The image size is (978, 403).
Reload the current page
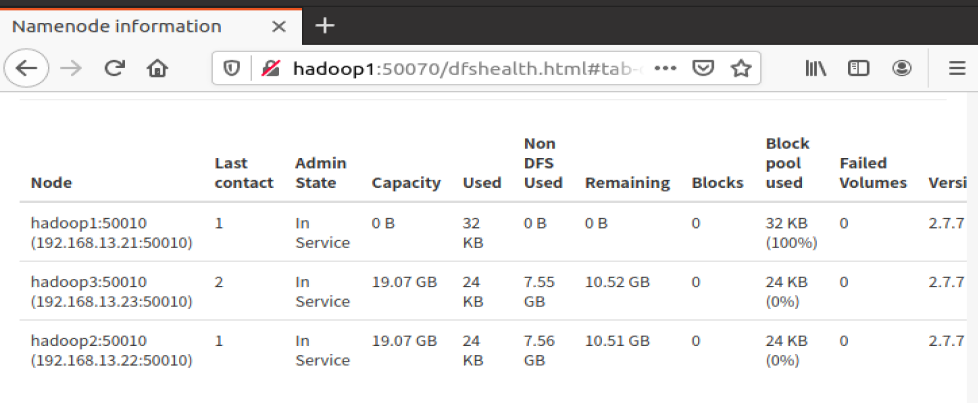(x=114, y=68)
